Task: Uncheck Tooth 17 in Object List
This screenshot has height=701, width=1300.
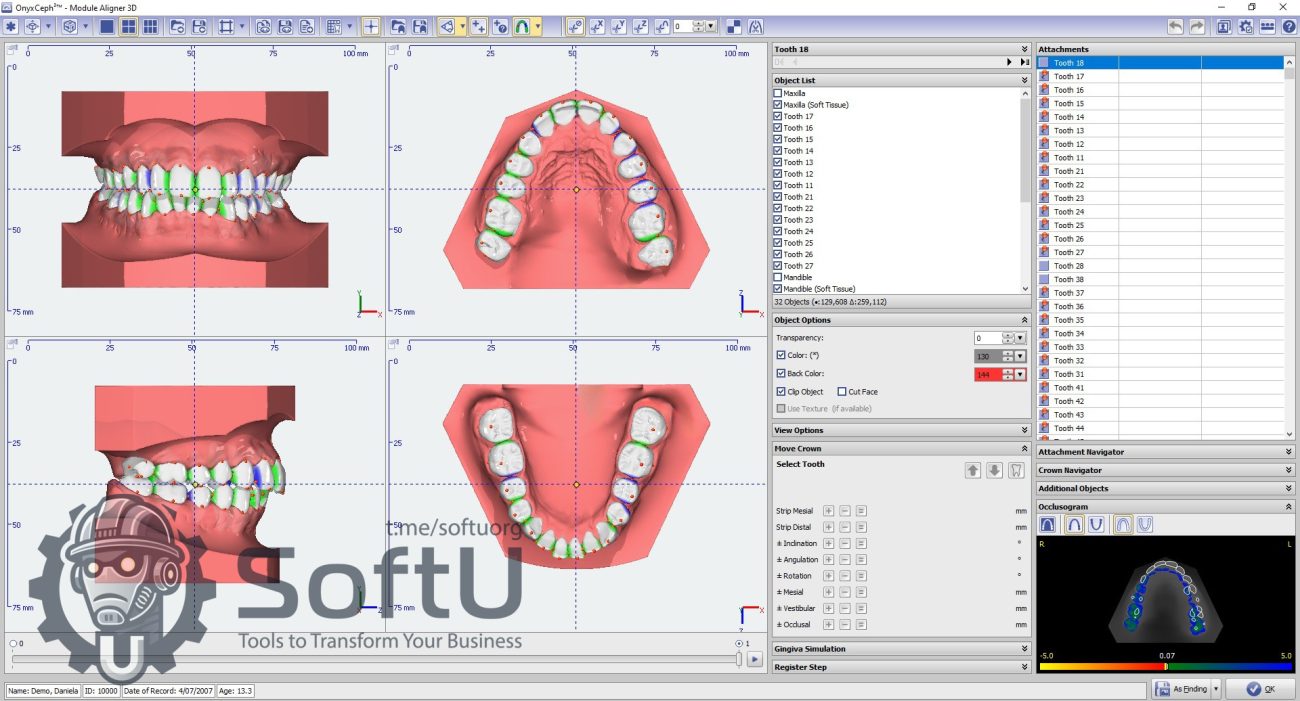Action: coord(778,116)
